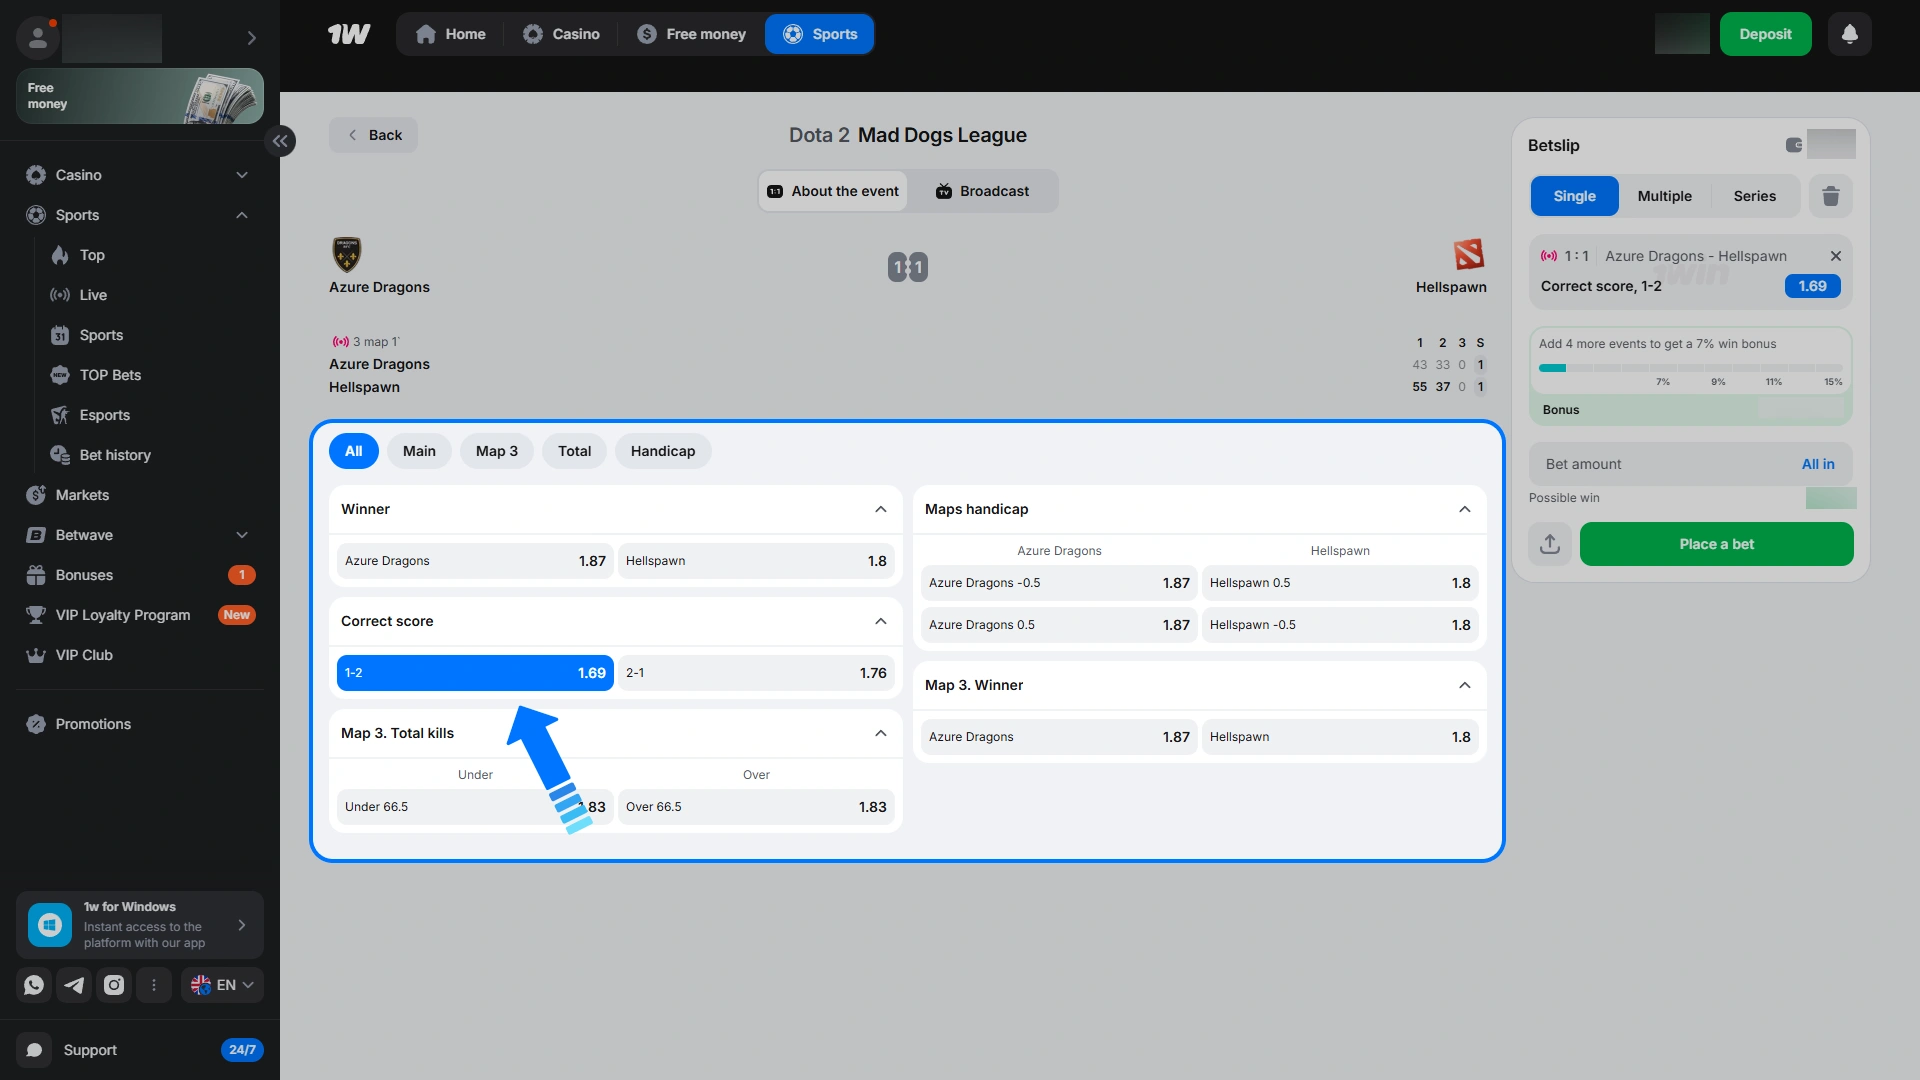Screen dimensions: 1920x1080
Task: Collapse the Winner market section
Action: (x=881, y=509)
